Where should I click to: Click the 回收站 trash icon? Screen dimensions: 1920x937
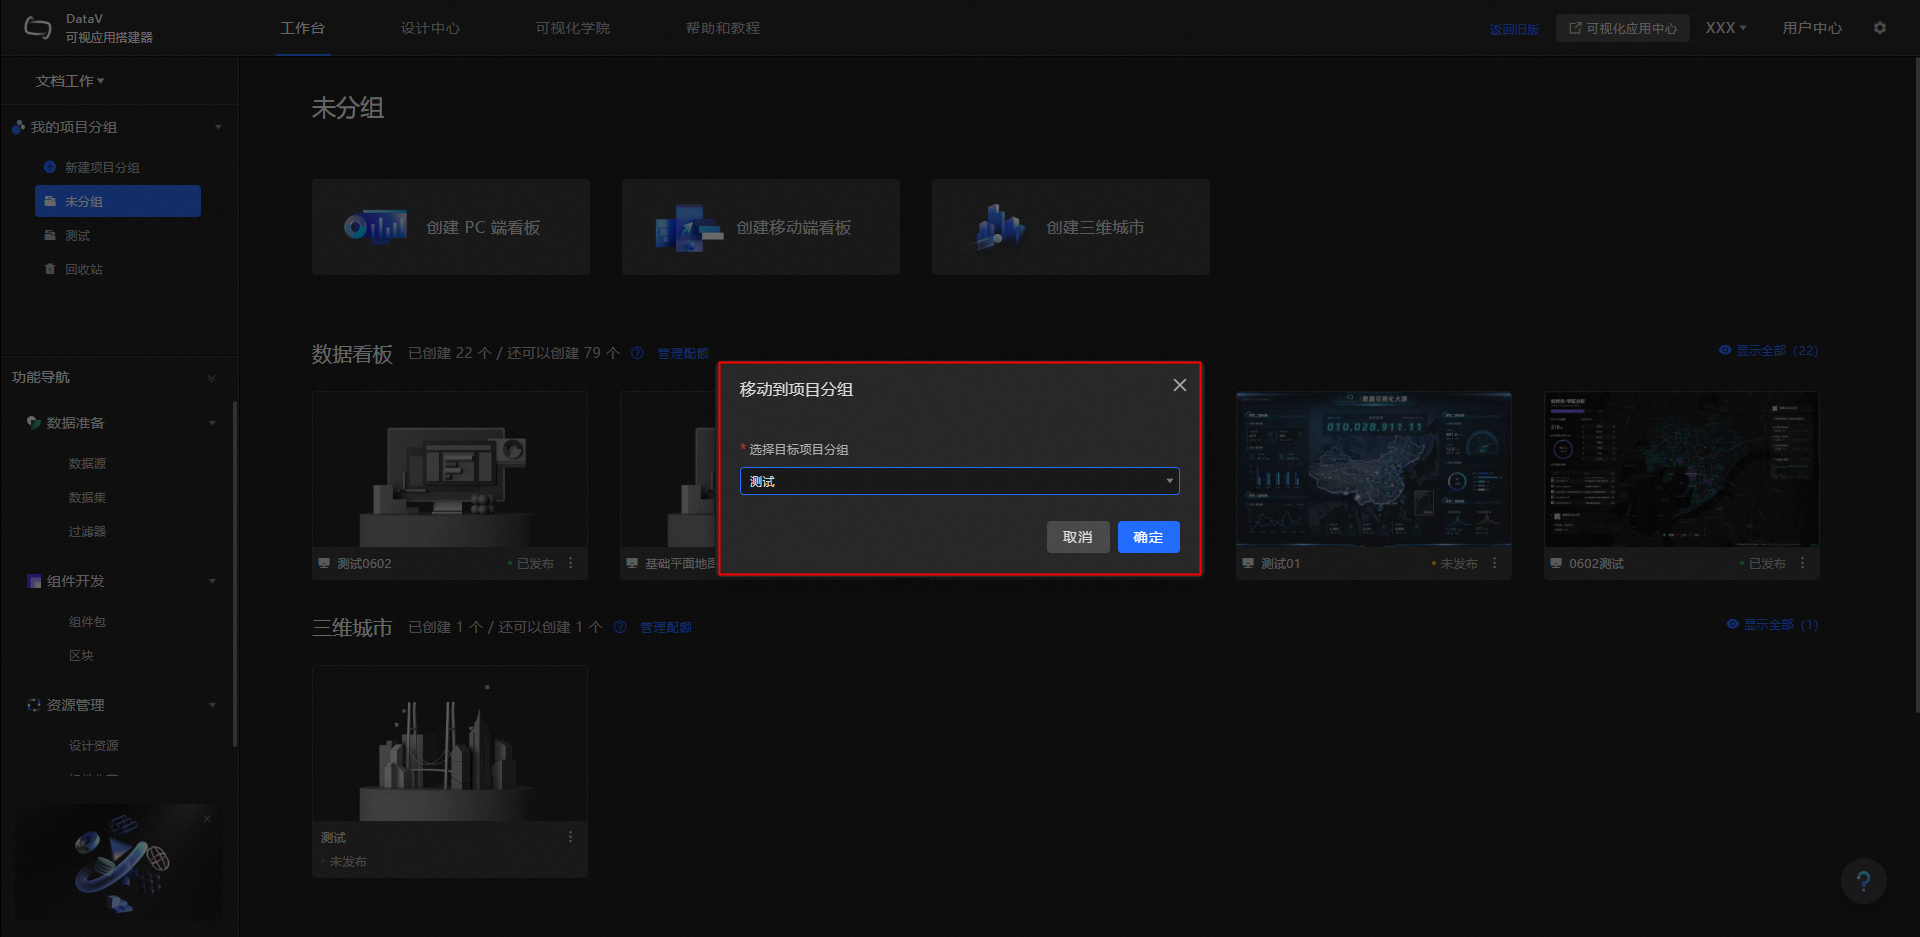coord(50,269)
